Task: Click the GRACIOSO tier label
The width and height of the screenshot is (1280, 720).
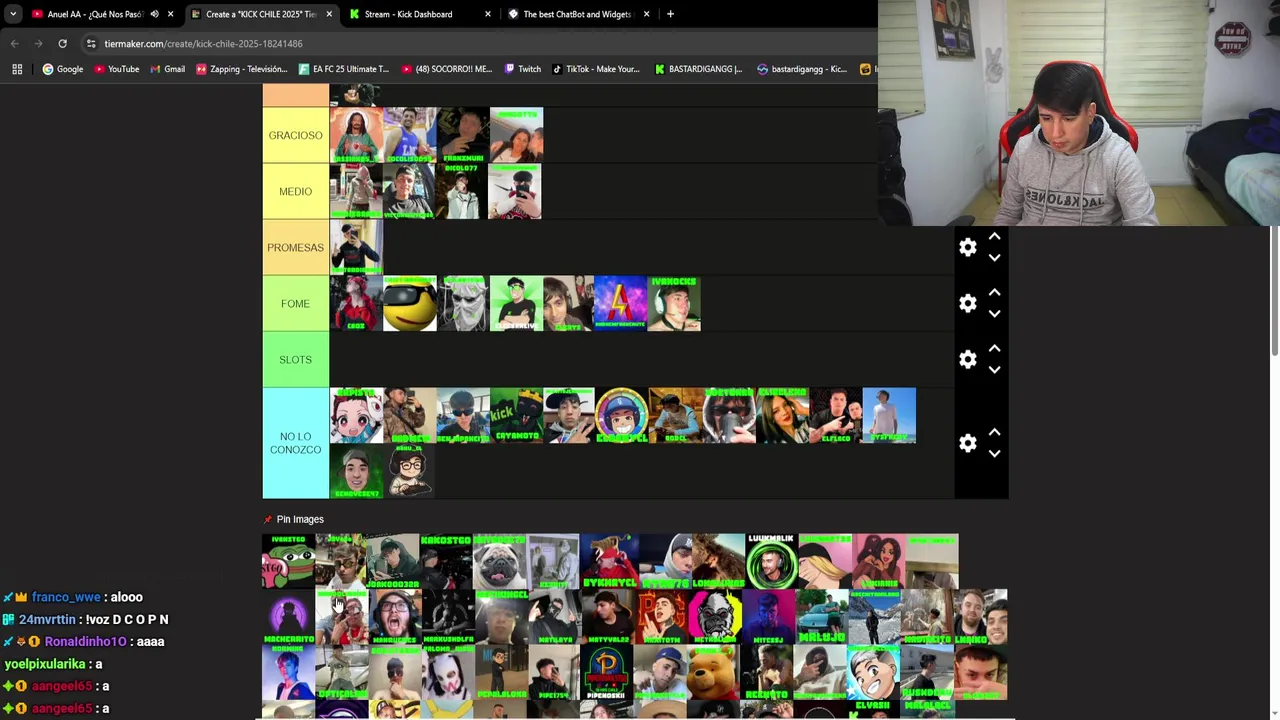Action: tap(295, 135)
